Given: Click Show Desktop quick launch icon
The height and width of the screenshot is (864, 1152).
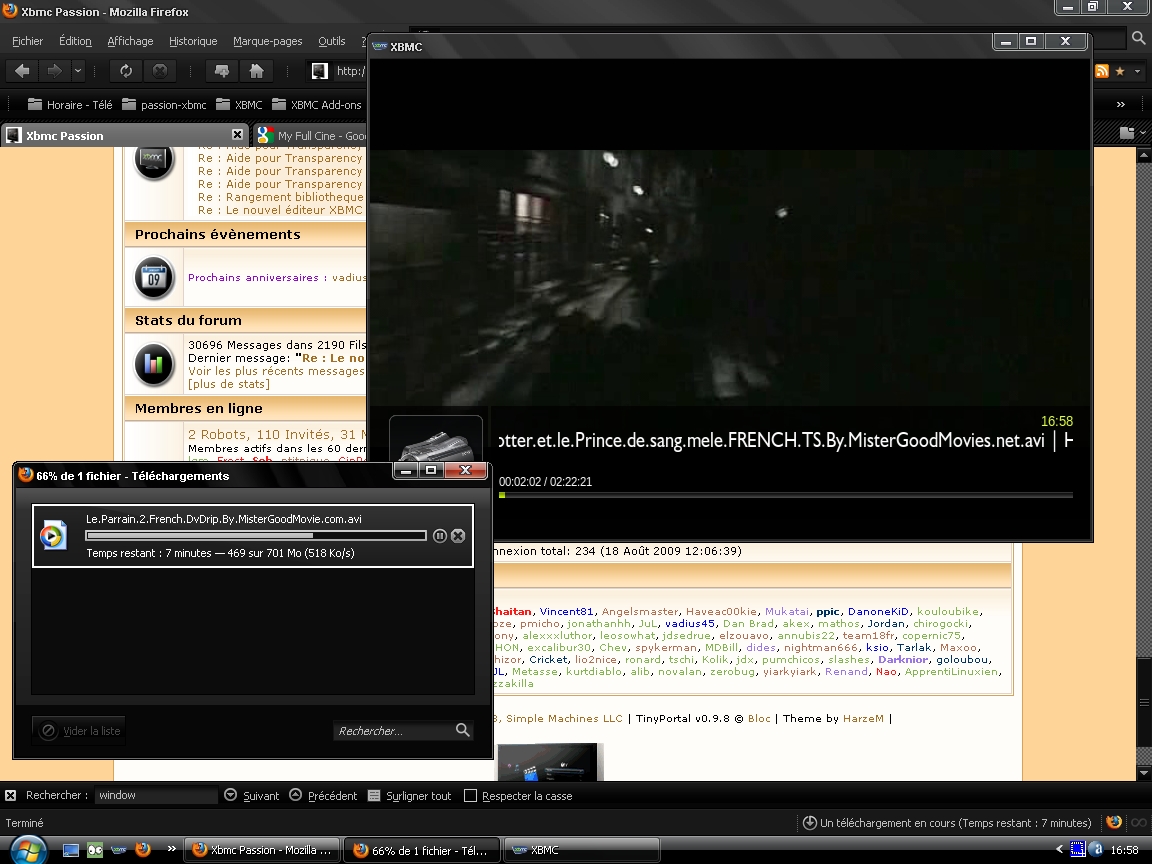Looking at the screenshot, I should pos(71,850).
